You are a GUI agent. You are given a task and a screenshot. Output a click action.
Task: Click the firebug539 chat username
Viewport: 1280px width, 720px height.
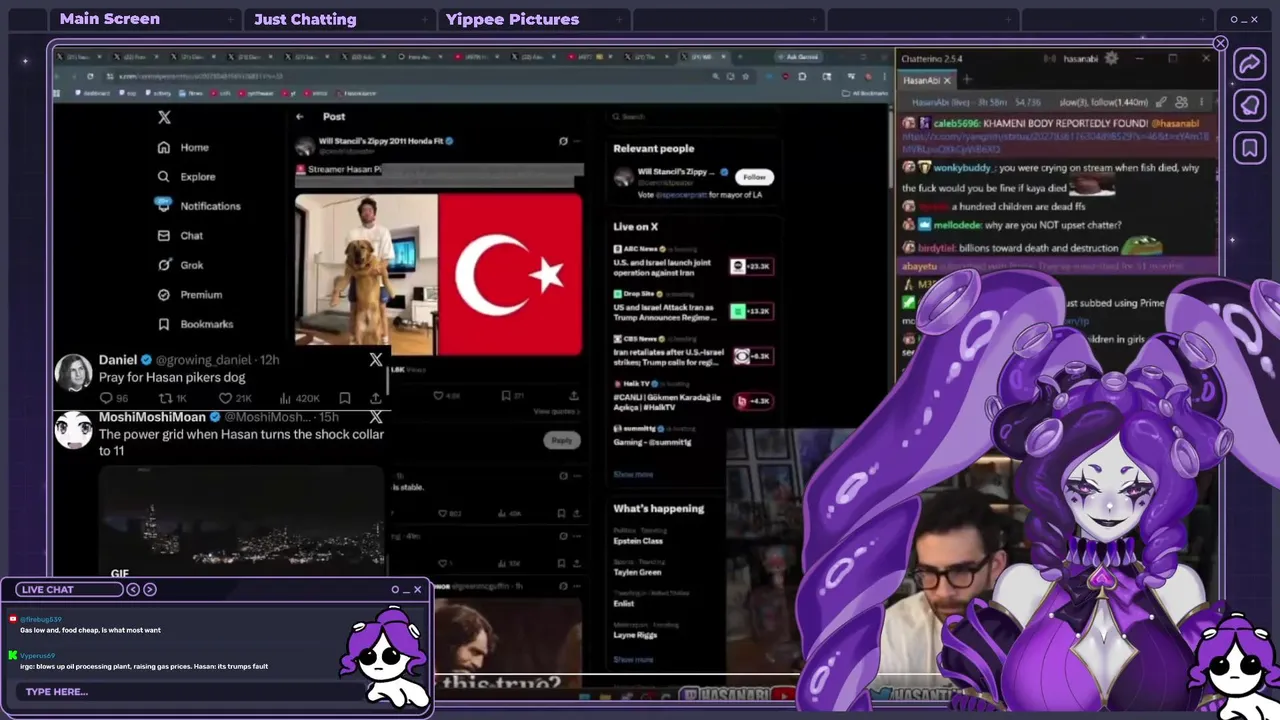tap(41, 619)
